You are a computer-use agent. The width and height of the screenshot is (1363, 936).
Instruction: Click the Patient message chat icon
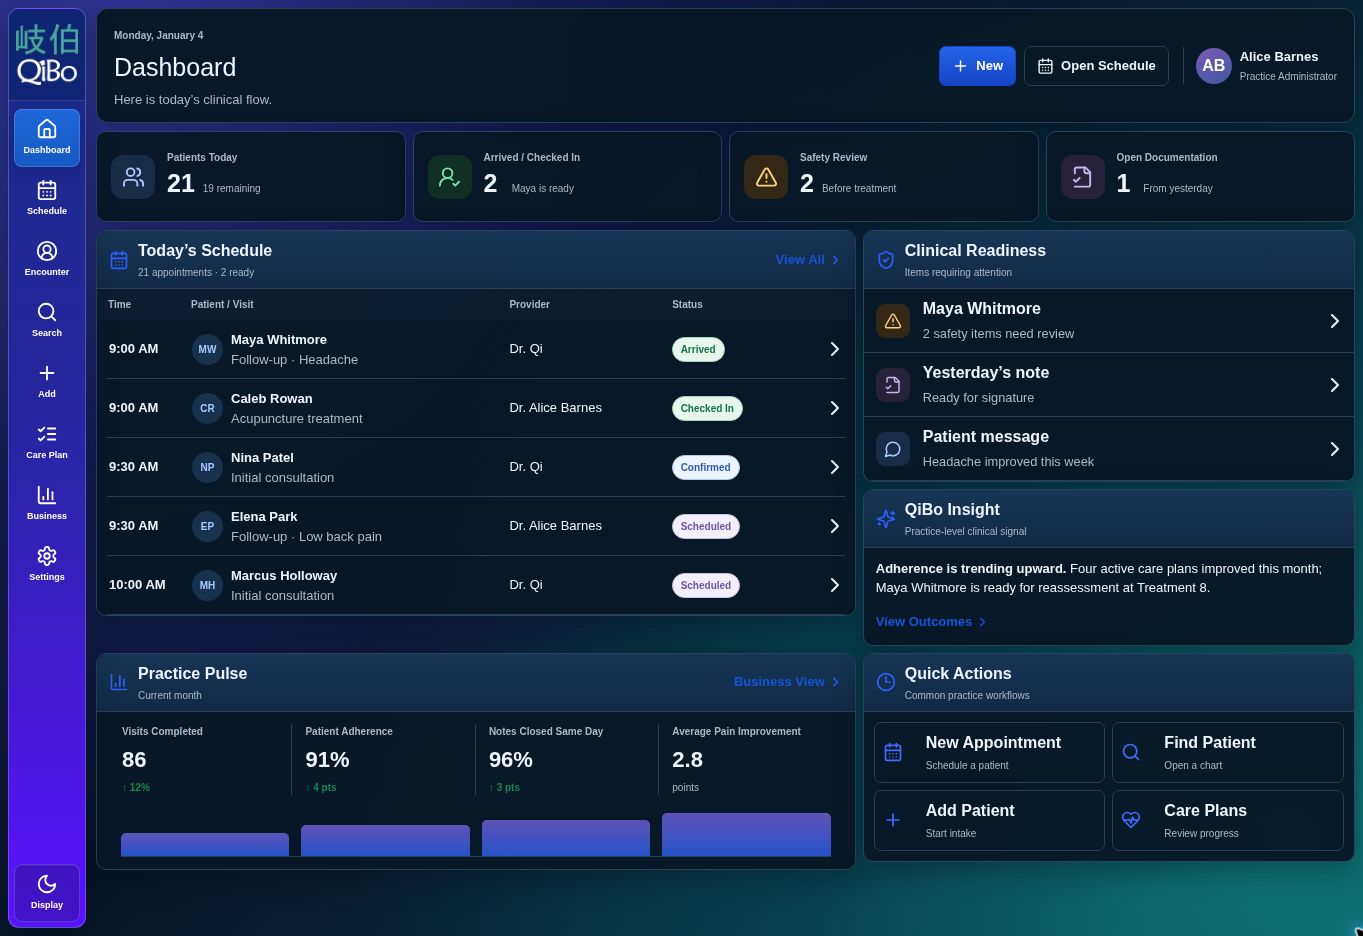(x=893, y=449)
